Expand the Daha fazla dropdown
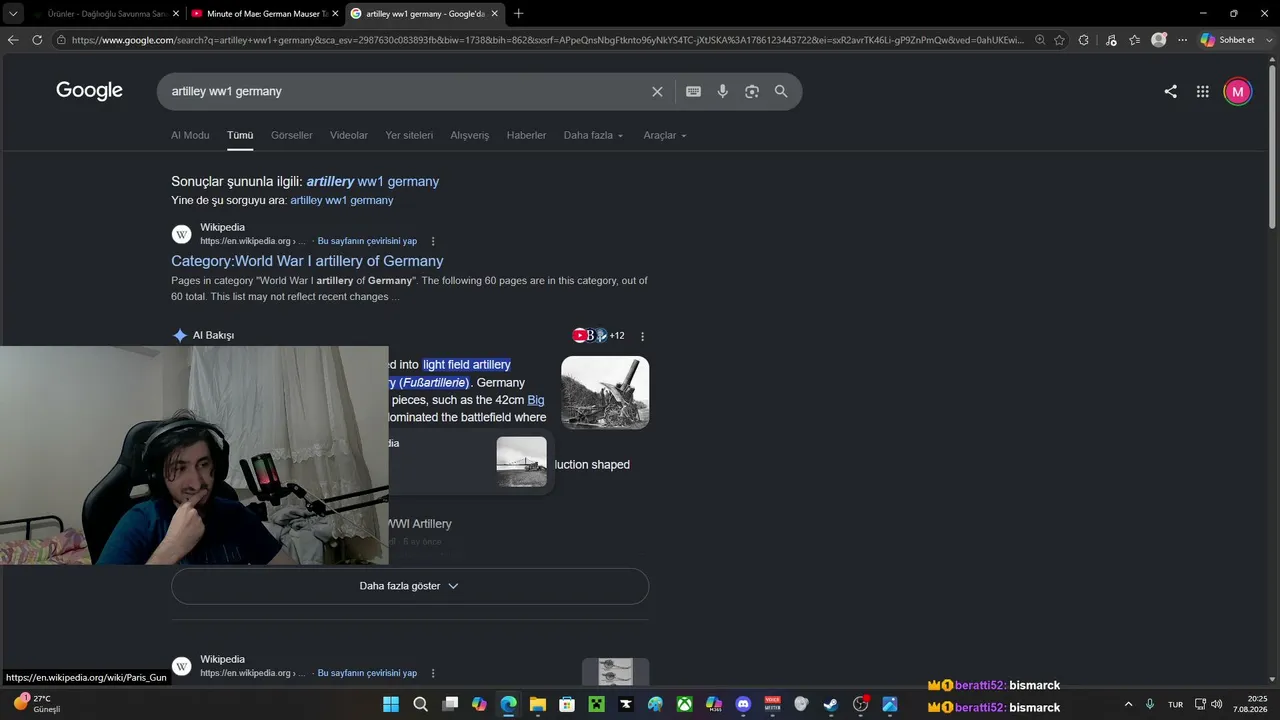Image resolution: width=1280 pixels, height=720 pixels. (x=593, y=135)
